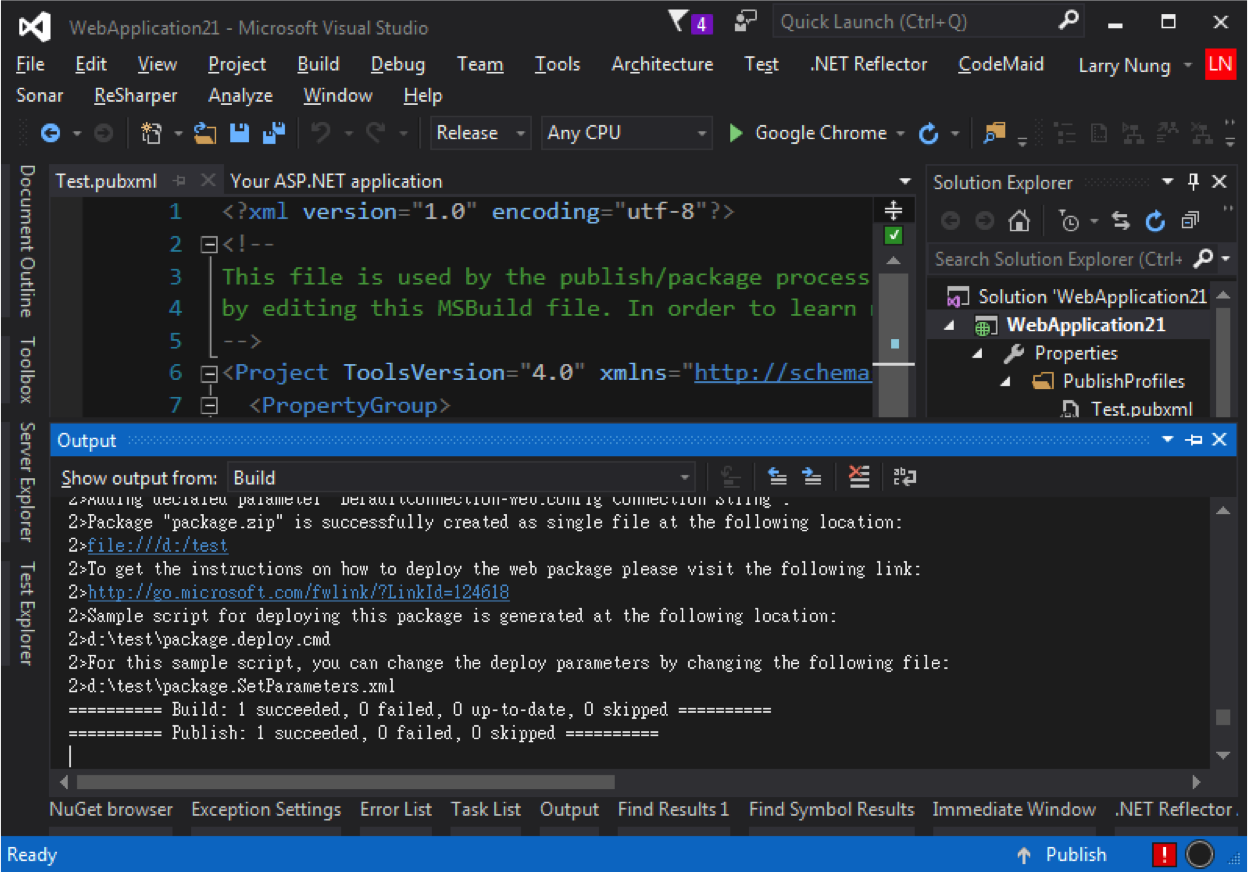Viewport: 1248px width, 872px height.
Task: Click the Pending Changes Filter clock icon
Action: tap(1070, 221)
